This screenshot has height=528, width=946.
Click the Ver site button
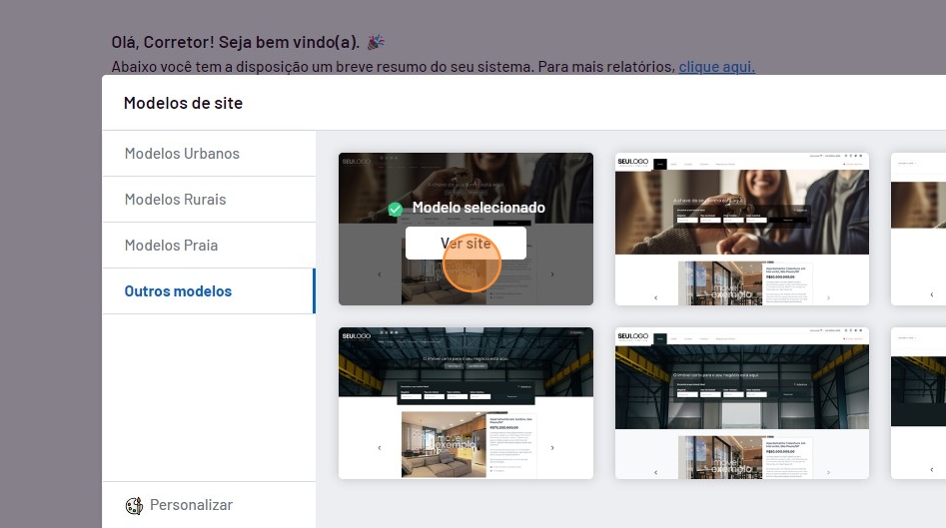(x=465, y=243)
